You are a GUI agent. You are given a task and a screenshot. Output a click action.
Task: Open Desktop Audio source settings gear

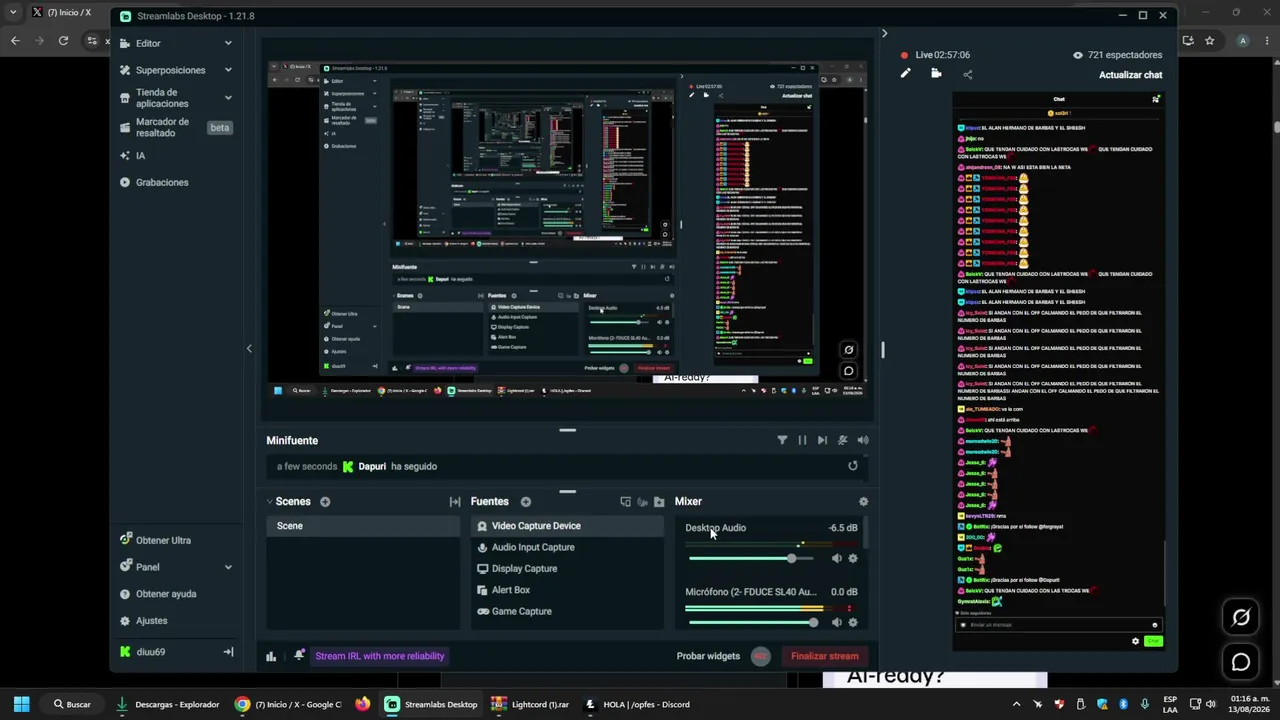tap(853, 558)
